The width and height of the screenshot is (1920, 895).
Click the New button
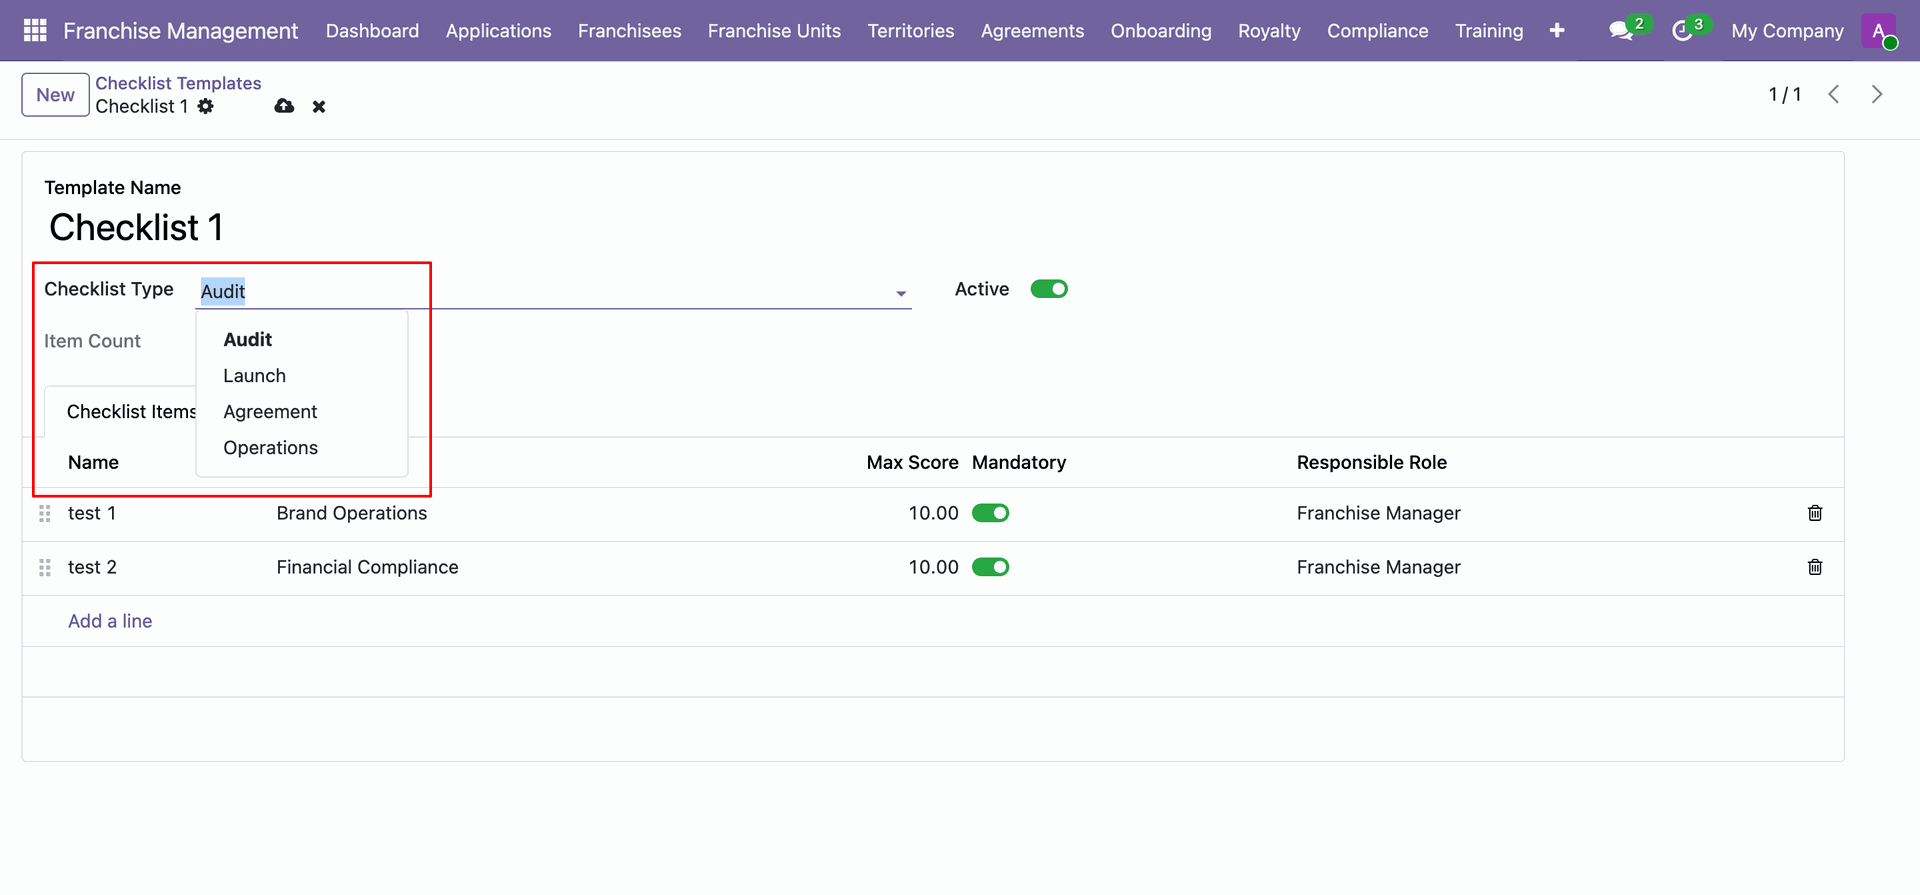pos(55,95)
